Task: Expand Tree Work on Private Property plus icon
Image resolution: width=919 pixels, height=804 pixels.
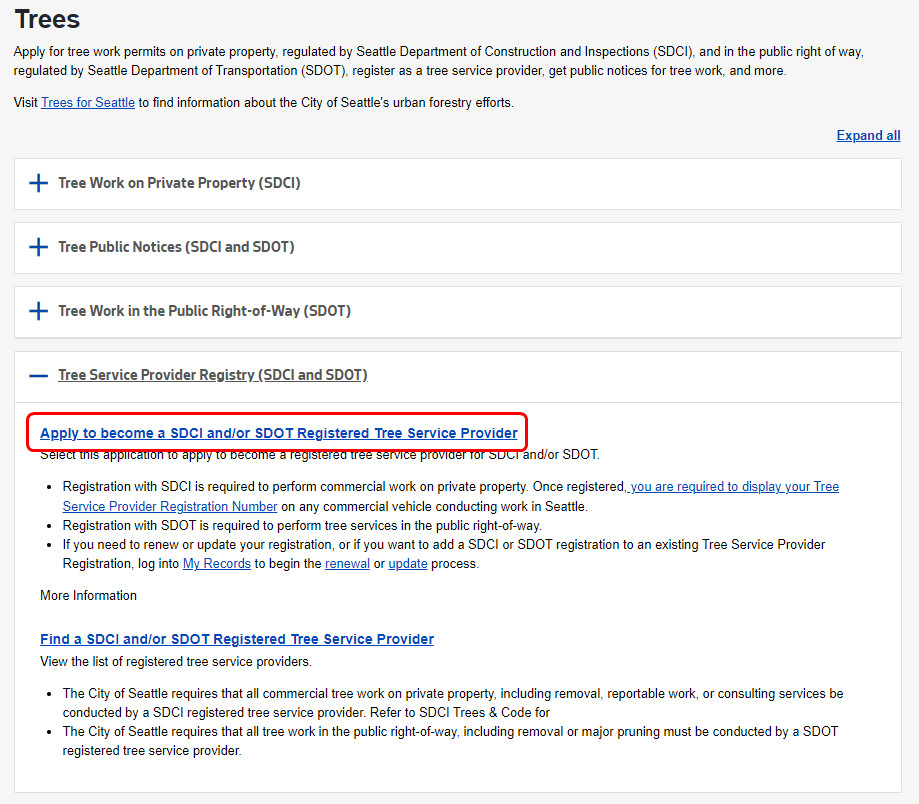Action: [x=38, y=184]
